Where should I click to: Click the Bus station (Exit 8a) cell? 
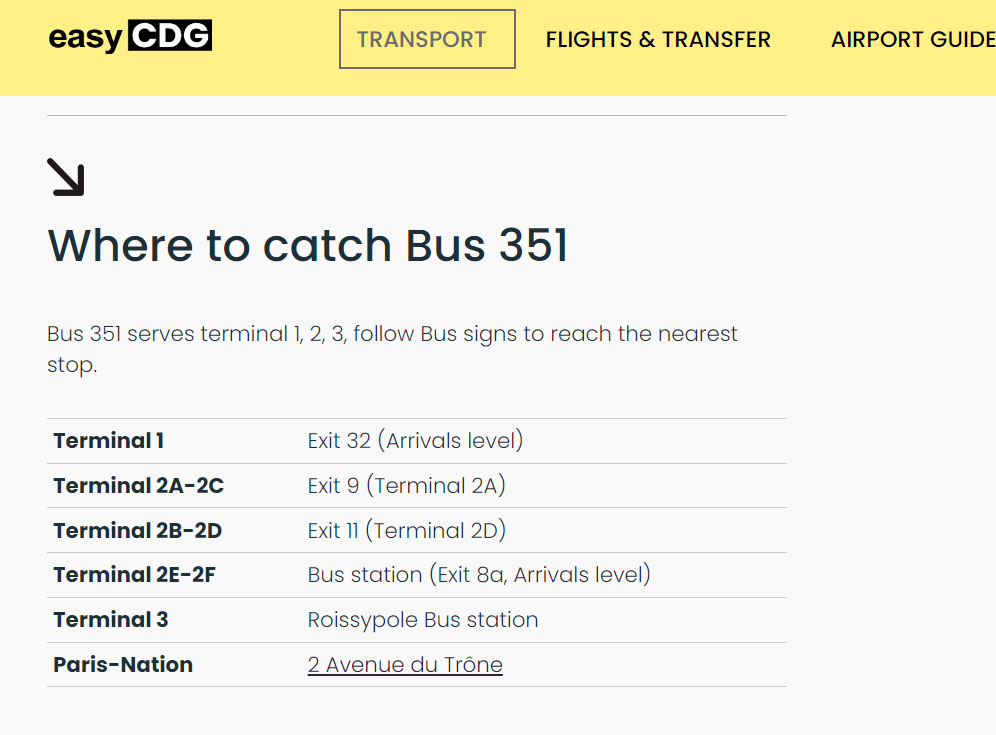(x=480, y=575)
